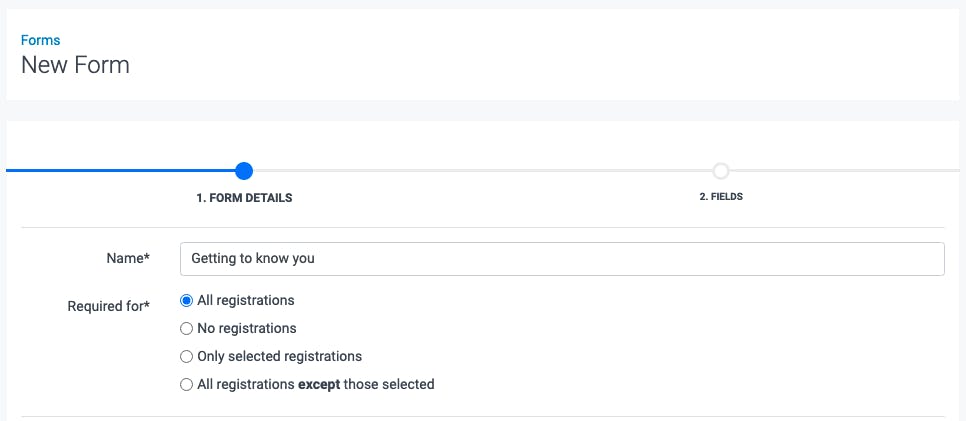Go to the '2. FIELDS' step label
This screenshot has height=421, width=966.
(x=721, y=197)
